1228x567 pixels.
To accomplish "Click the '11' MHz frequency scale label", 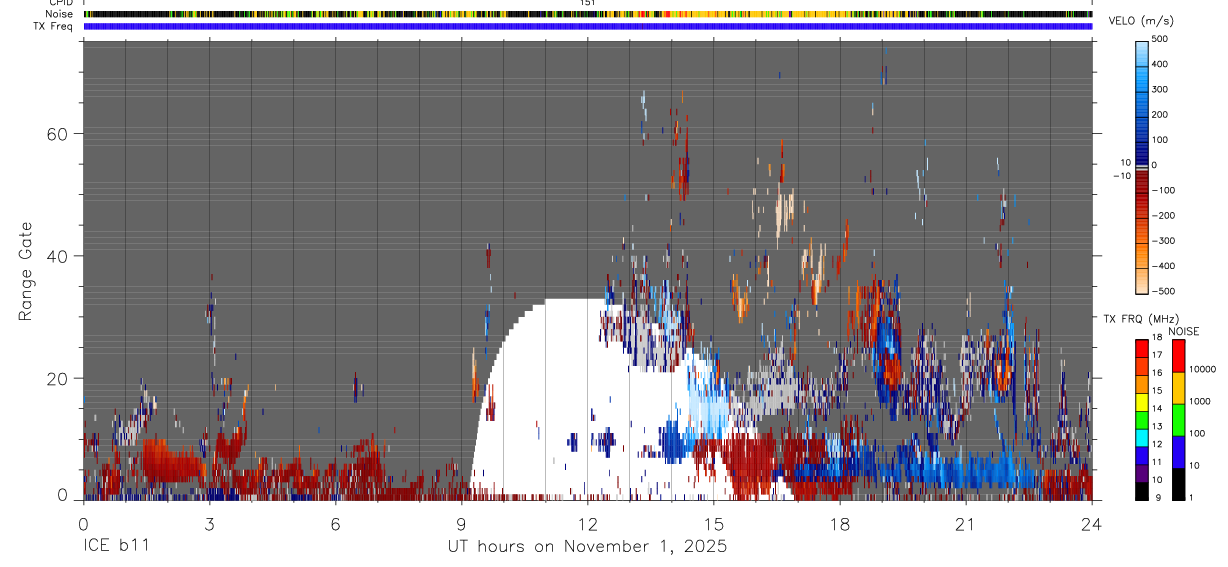I will pos(1158,461).
